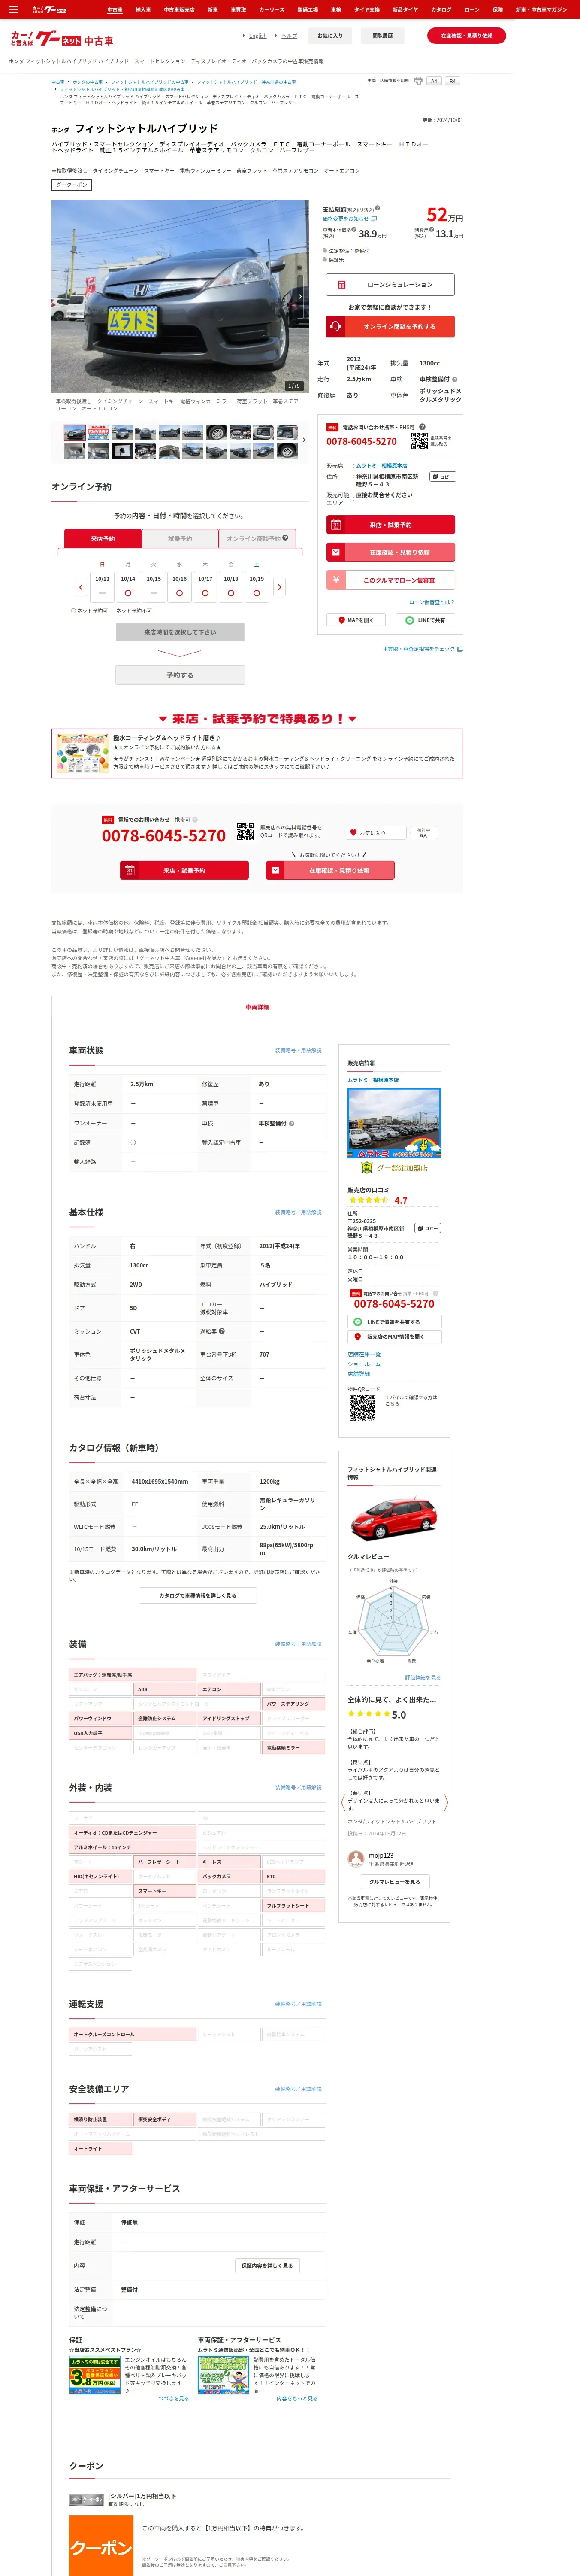Click the red 在庫確認・見積り依頼 header button
This screenshot has width=580, height=2576.
466,36
